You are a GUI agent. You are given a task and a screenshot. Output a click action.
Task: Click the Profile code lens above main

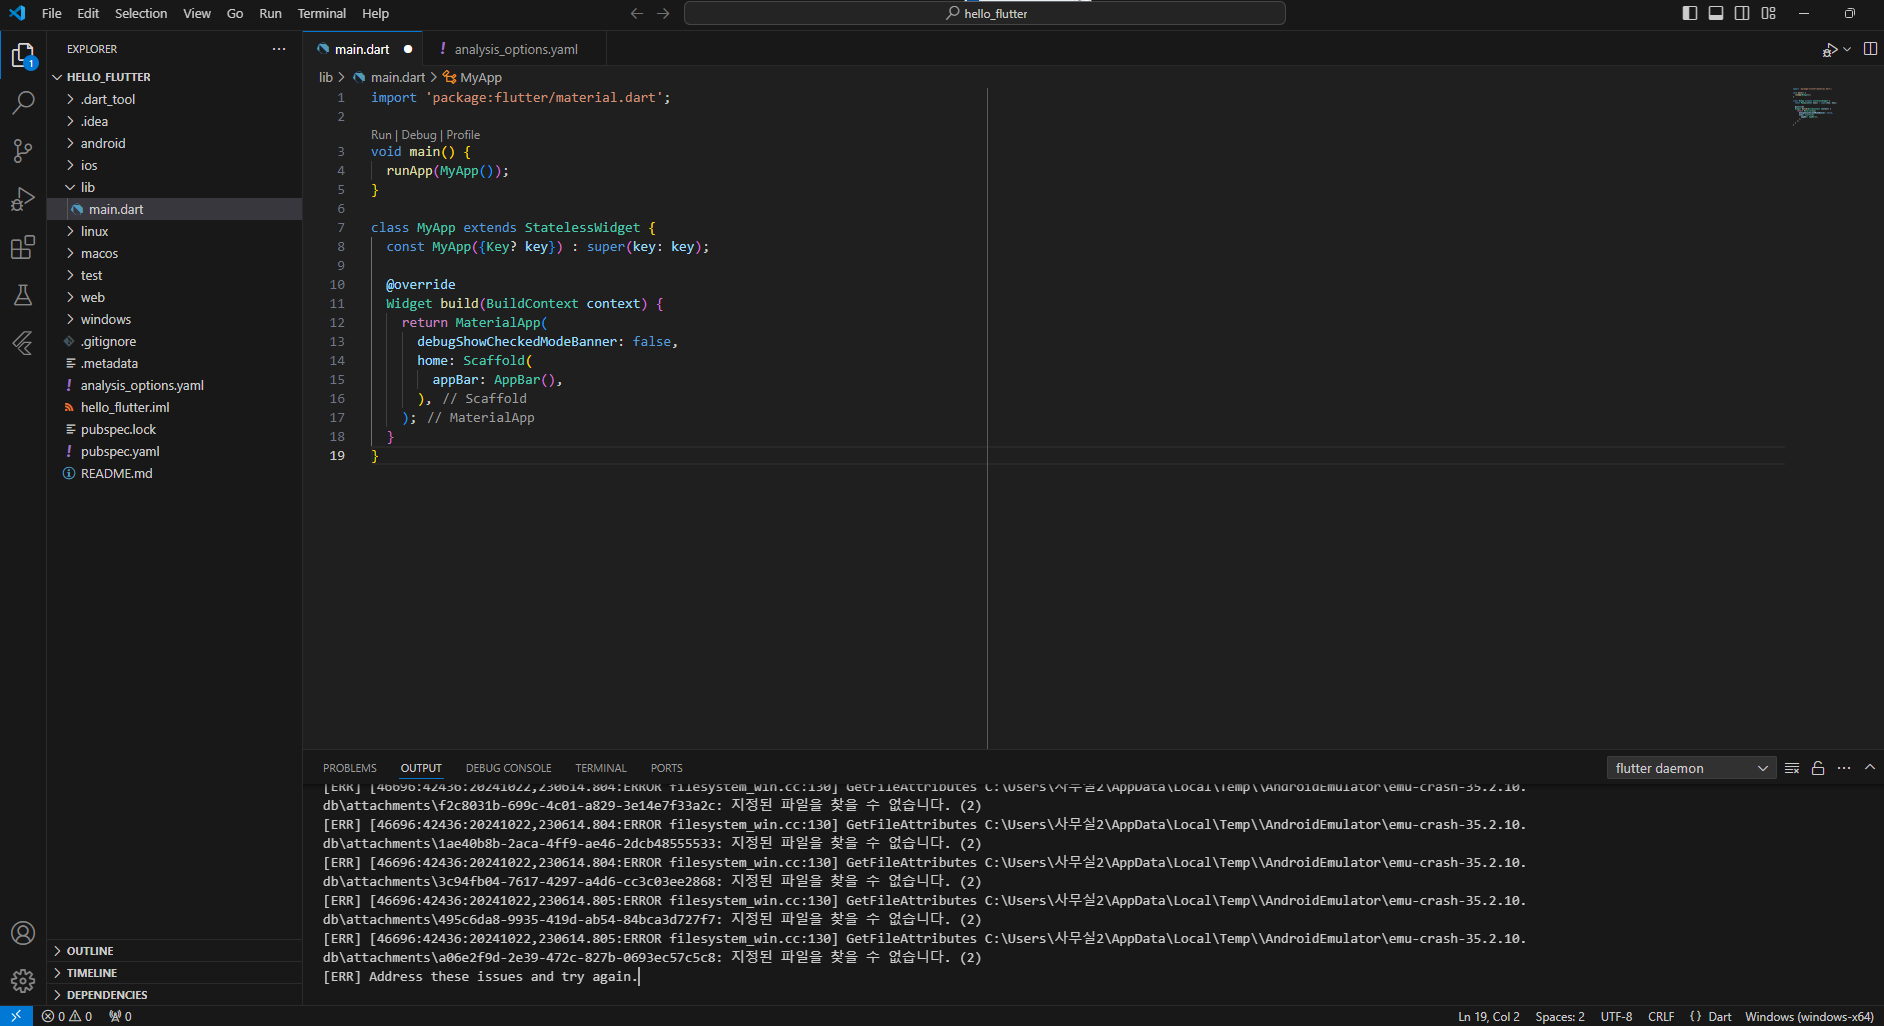[x=463, y=135]
